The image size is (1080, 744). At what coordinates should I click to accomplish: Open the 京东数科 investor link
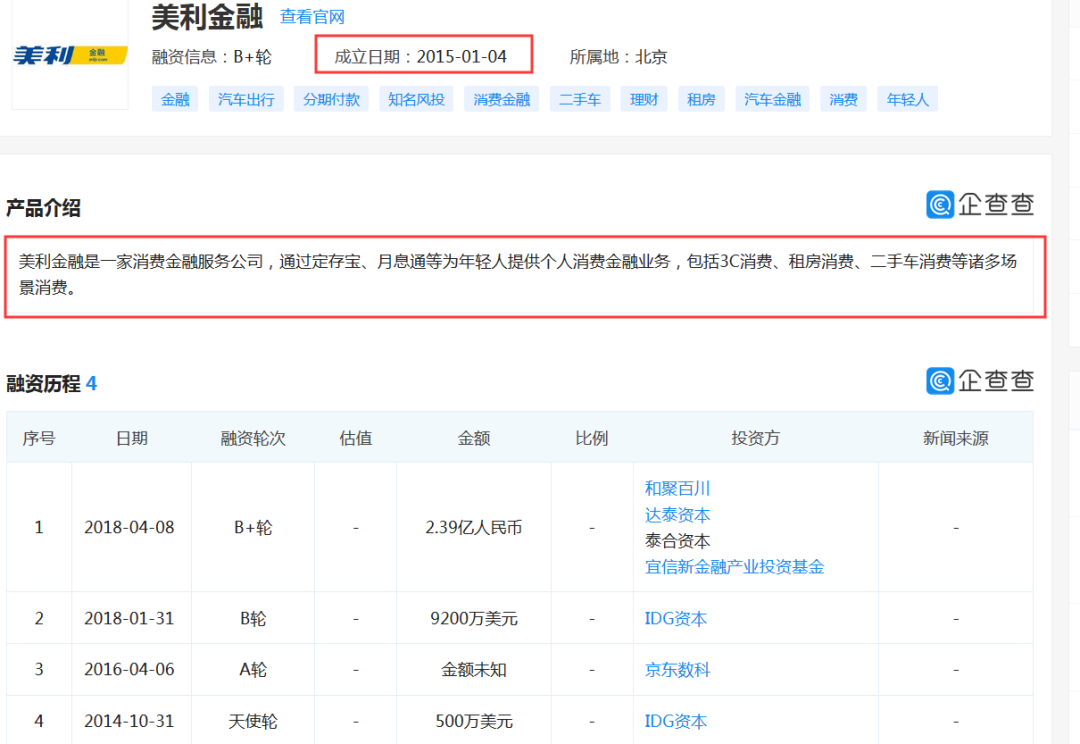point(677,670)
